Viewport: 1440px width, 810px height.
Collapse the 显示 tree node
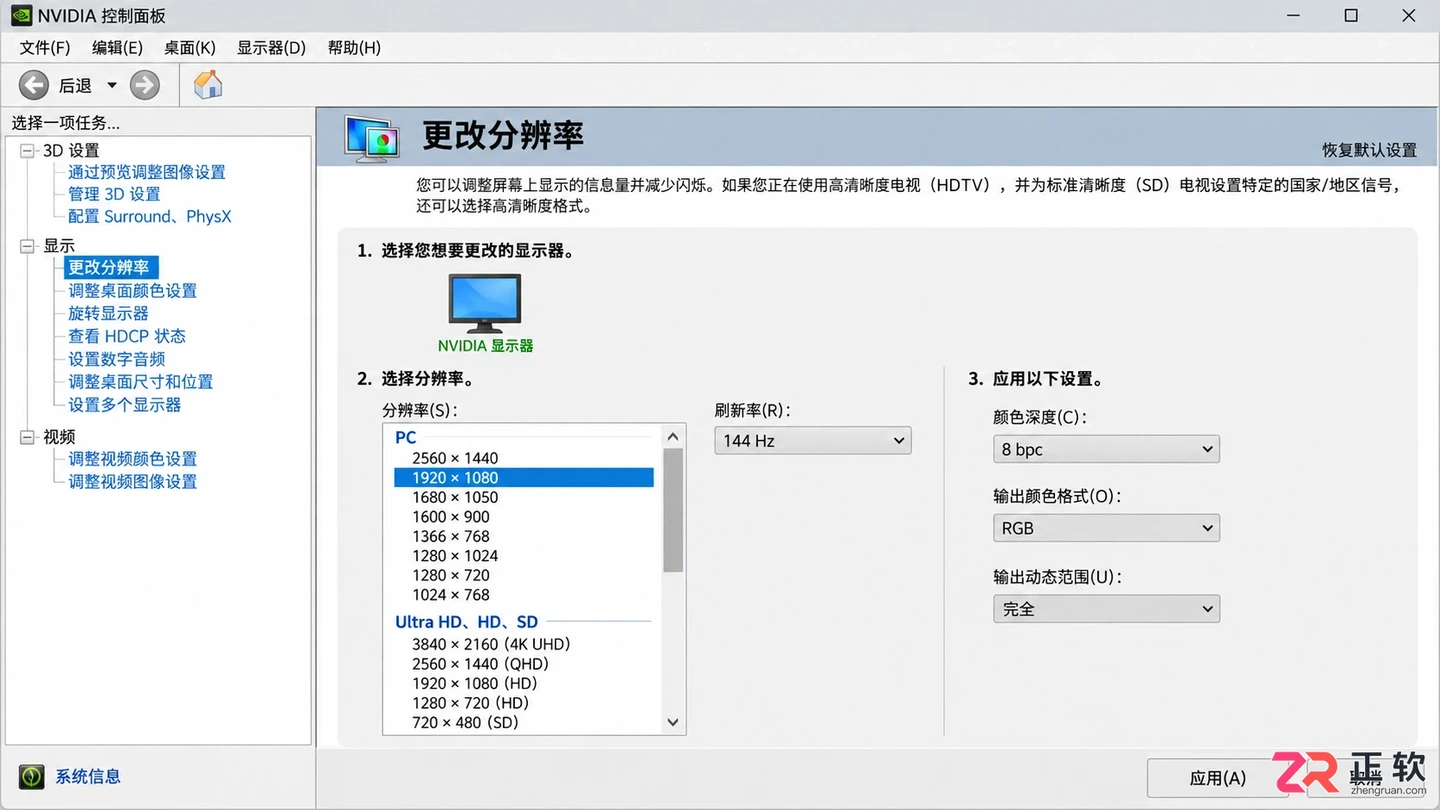(27, 245)
